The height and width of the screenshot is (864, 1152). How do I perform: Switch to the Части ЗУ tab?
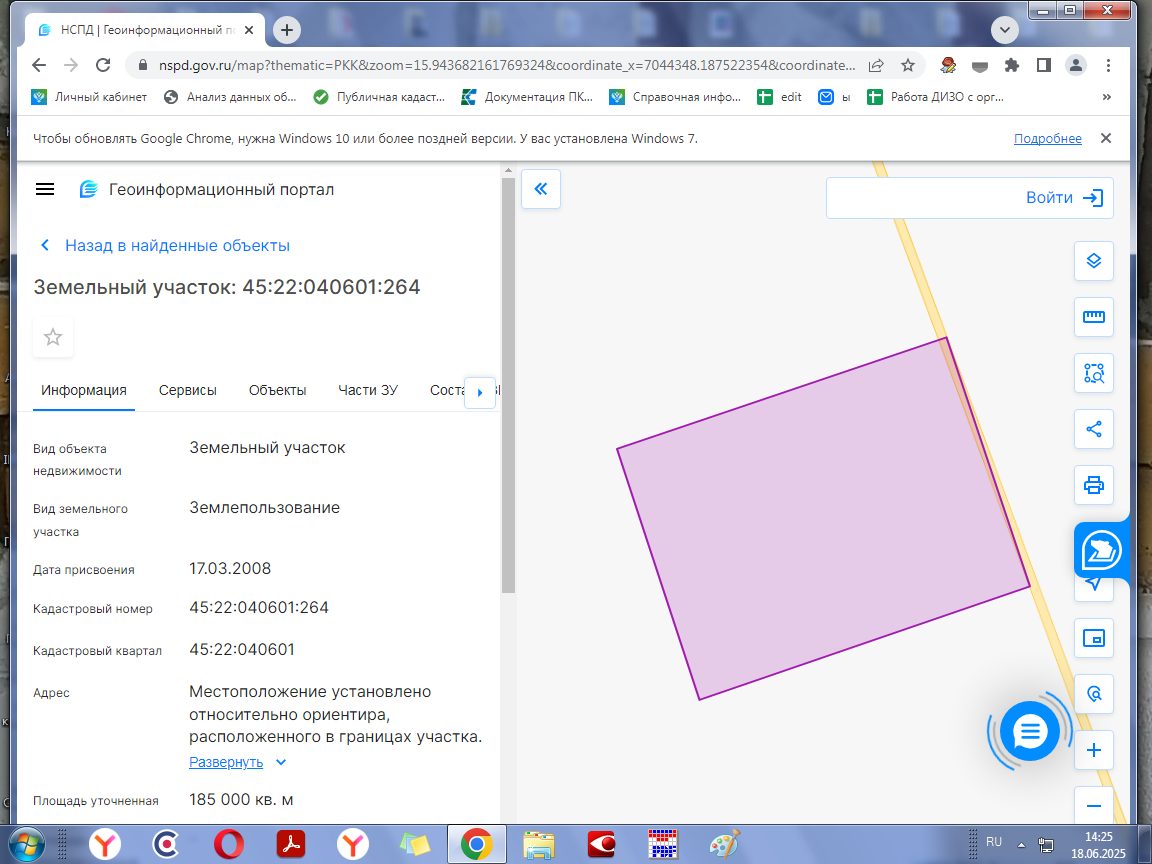click(367, 390)
